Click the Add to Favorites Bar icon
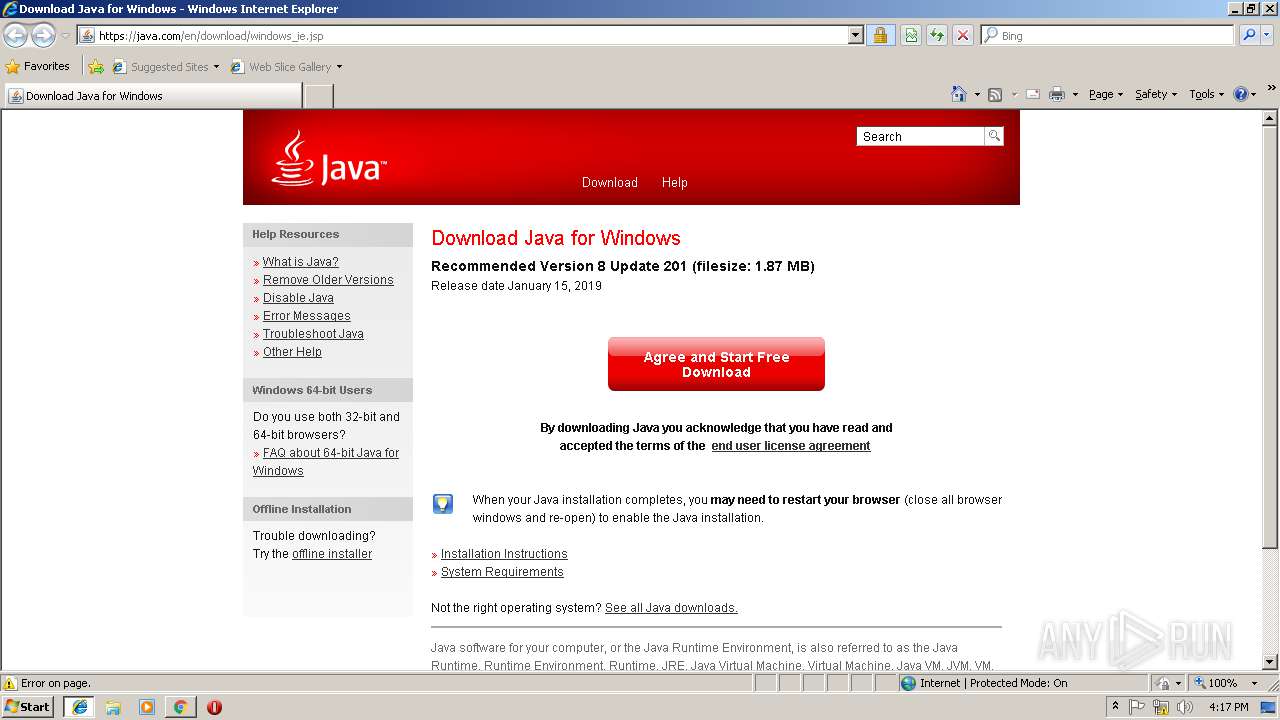The image size is (1280, 720). click(96, 67)
